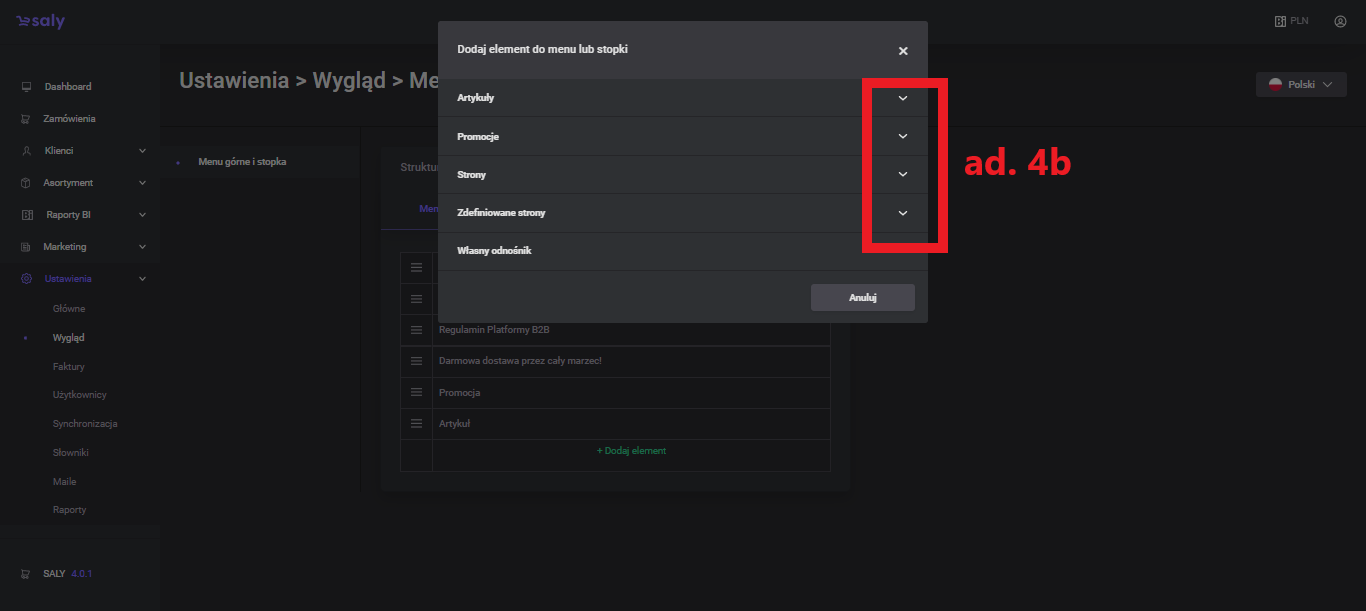Click drag handle beside Artykuł row
The image size is (1366, 611).
point(416,424)
